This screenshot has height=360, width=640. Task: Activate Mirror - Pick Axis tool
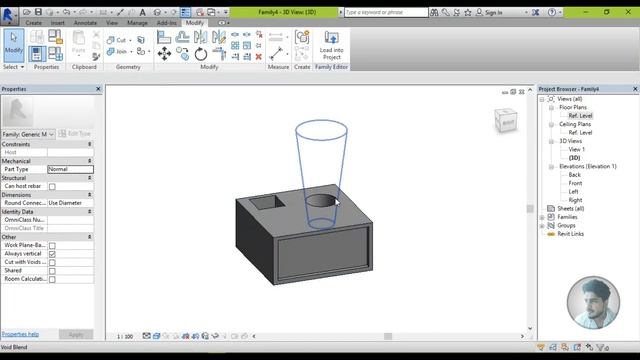pos(200,38)
